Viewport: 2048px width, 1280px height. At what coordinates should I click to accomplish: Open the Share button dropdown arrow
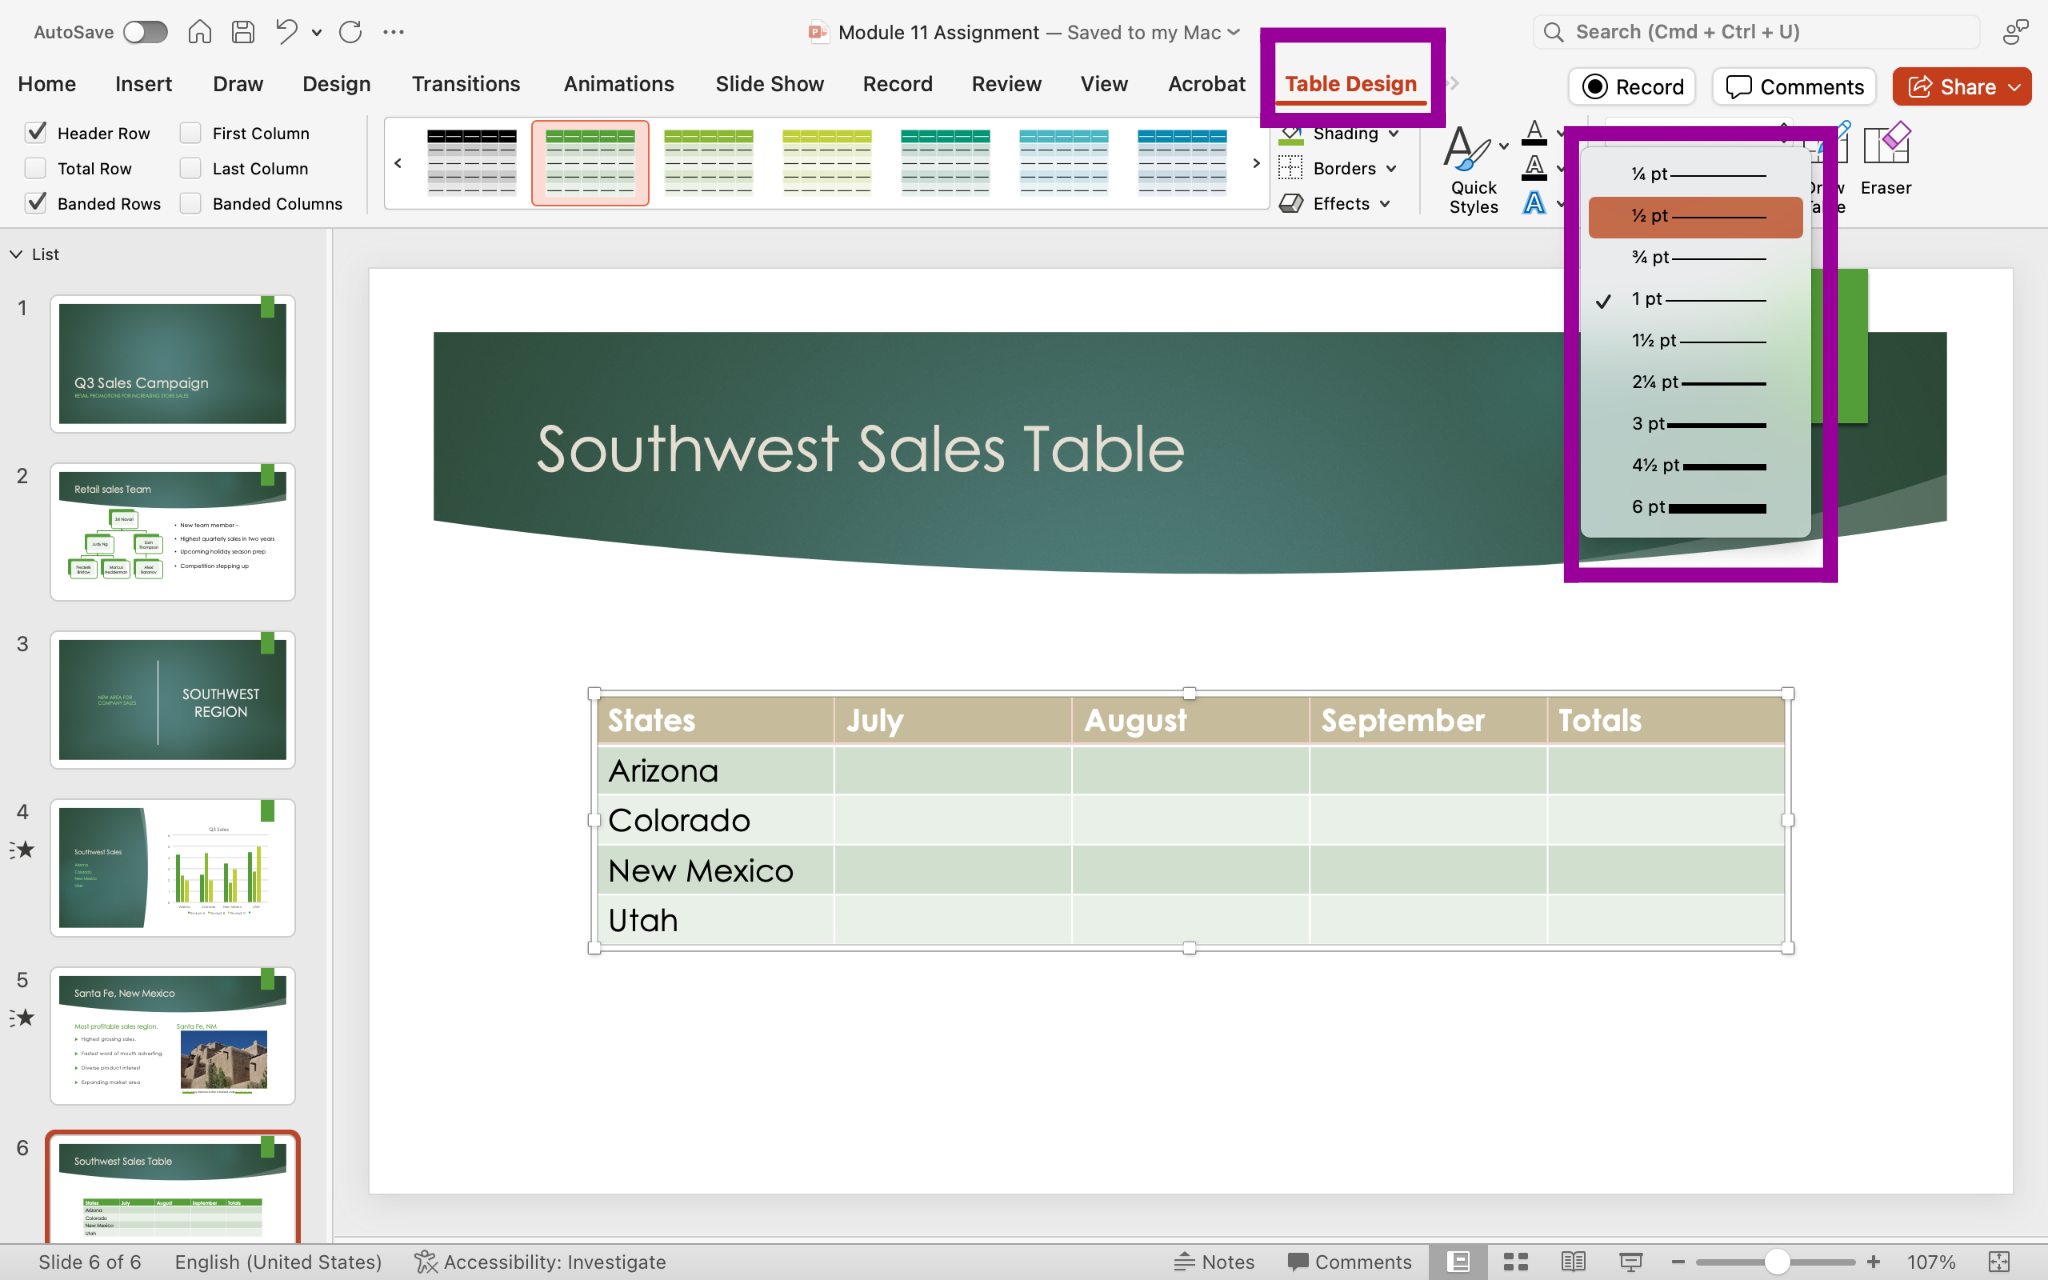click(2014, 87)
